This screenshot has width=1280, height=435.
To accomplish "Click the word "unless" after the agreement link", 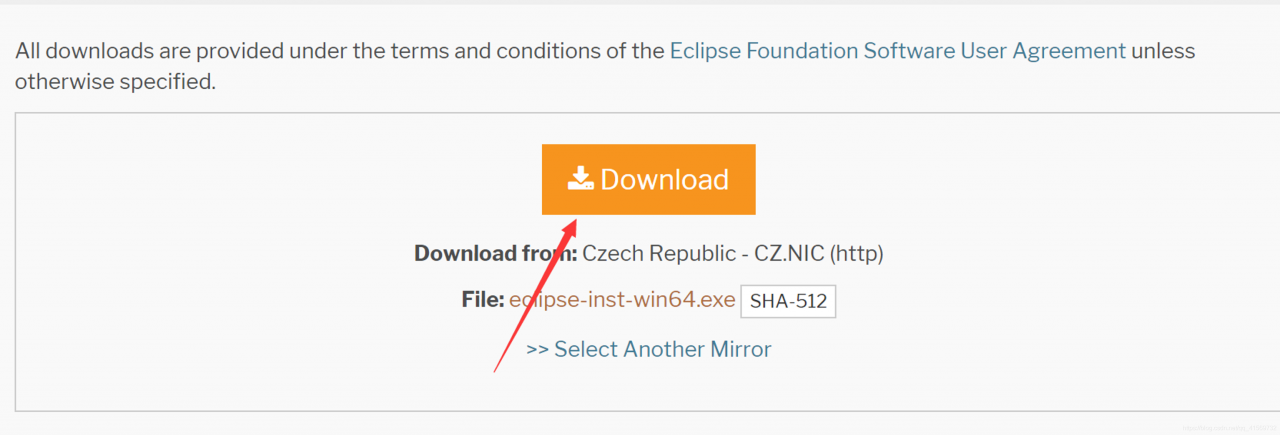I will 1163,50.
